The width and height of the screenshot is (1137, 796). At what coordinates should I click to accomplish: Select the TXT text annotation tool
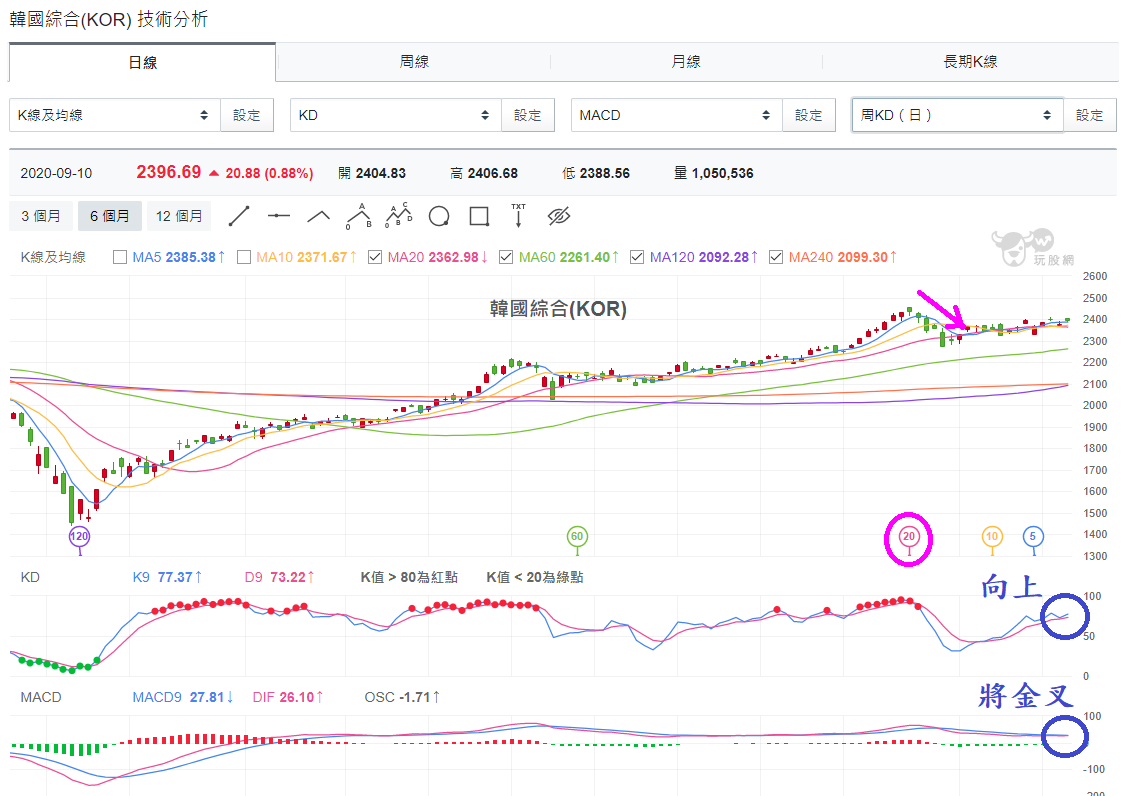tap(518, 215)
